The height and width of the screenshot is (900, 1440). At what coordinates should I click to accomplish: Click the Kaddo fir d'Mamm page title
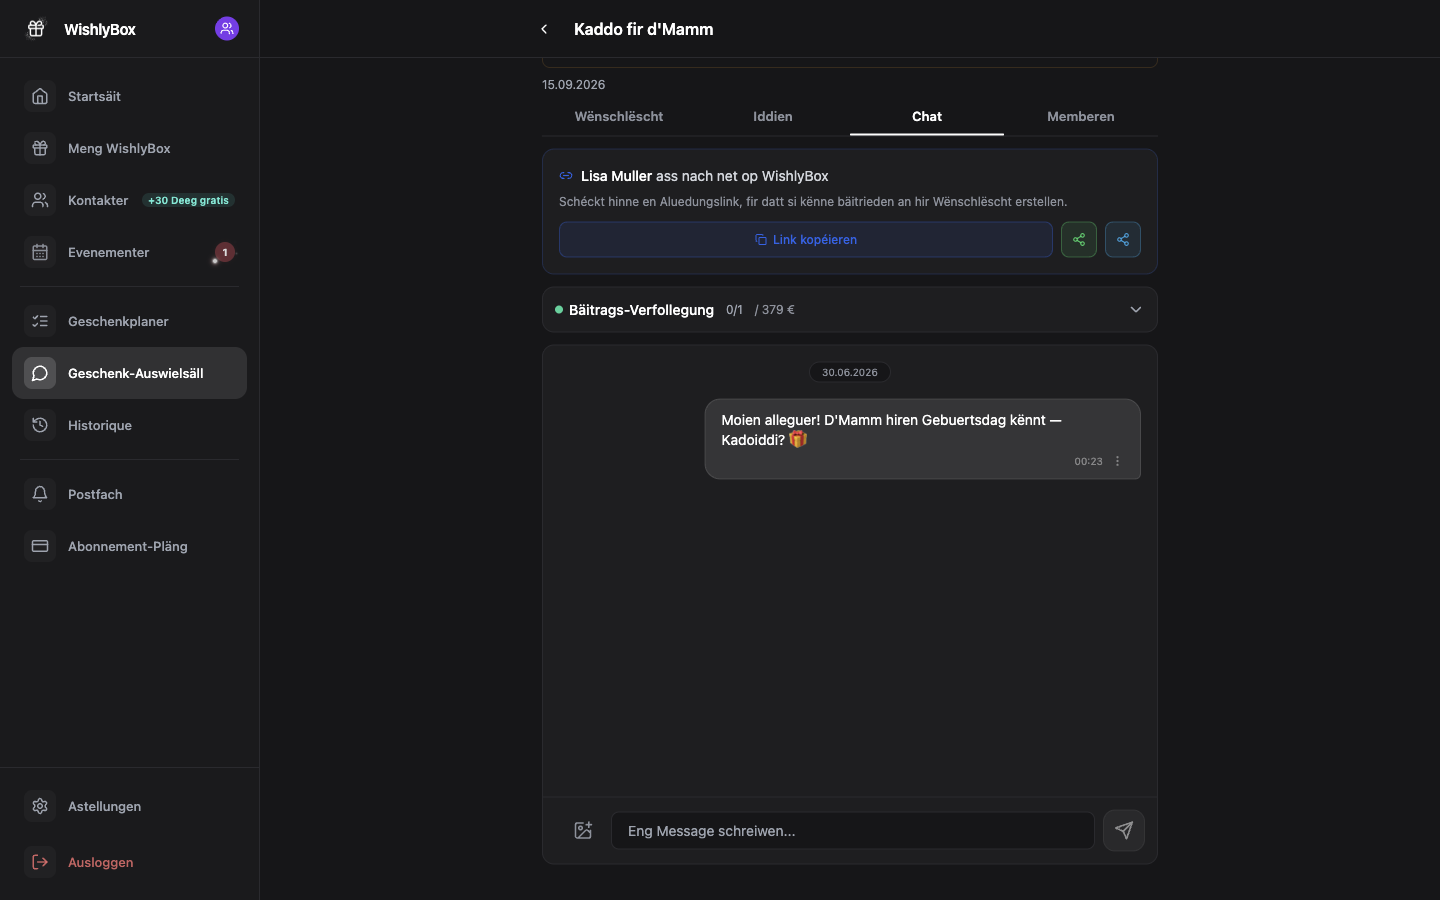[643, 29]
